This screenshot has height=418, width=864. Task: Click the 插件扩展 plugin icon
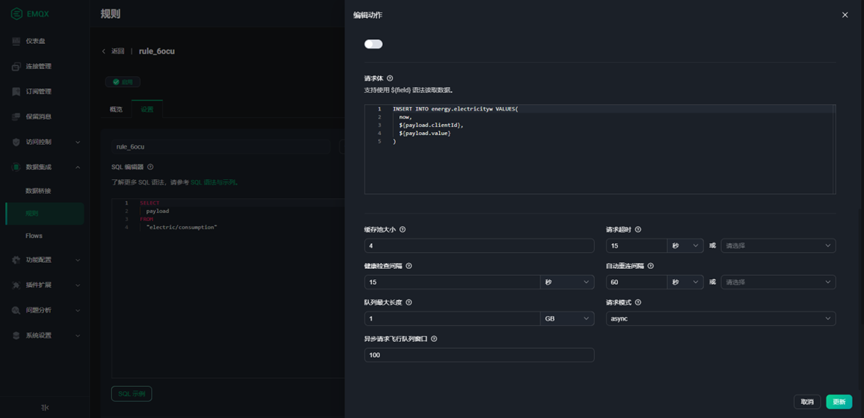pyautogui.click(x=17, y=285)
